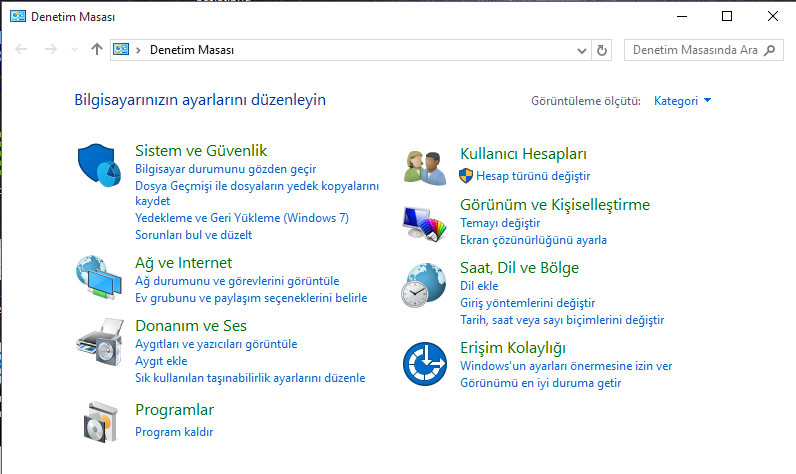
Task: Click the search magnifier icon
Action: coord(770,50)
